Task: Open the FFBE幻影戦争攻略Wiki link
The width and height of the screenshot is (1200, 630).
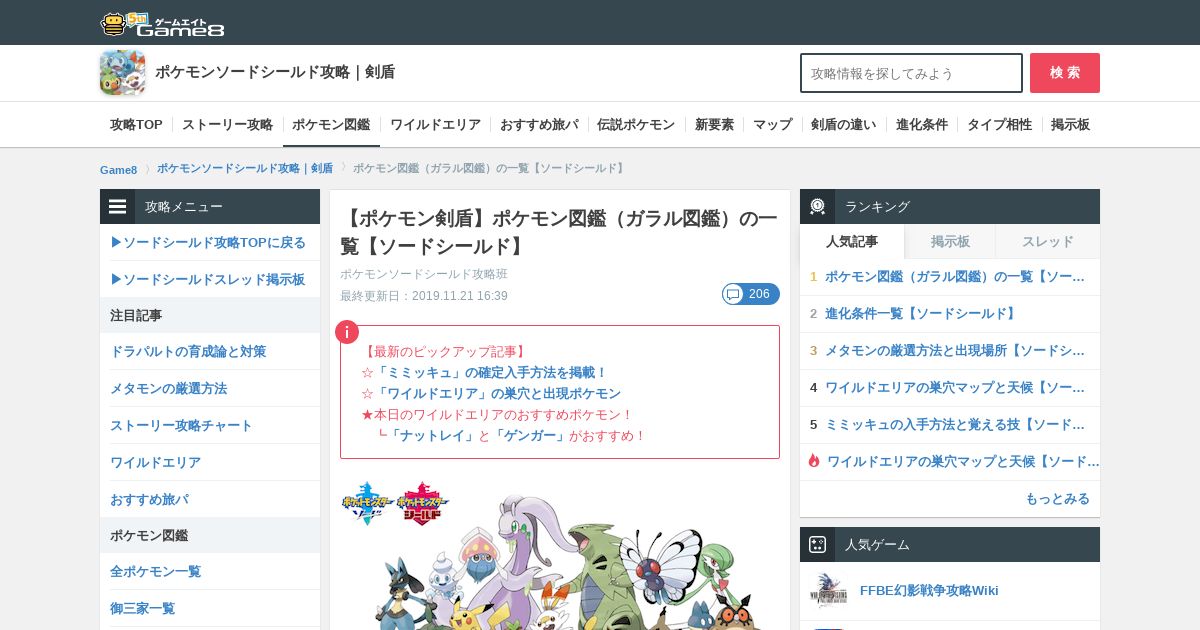Action: click(x=929, y=591)
